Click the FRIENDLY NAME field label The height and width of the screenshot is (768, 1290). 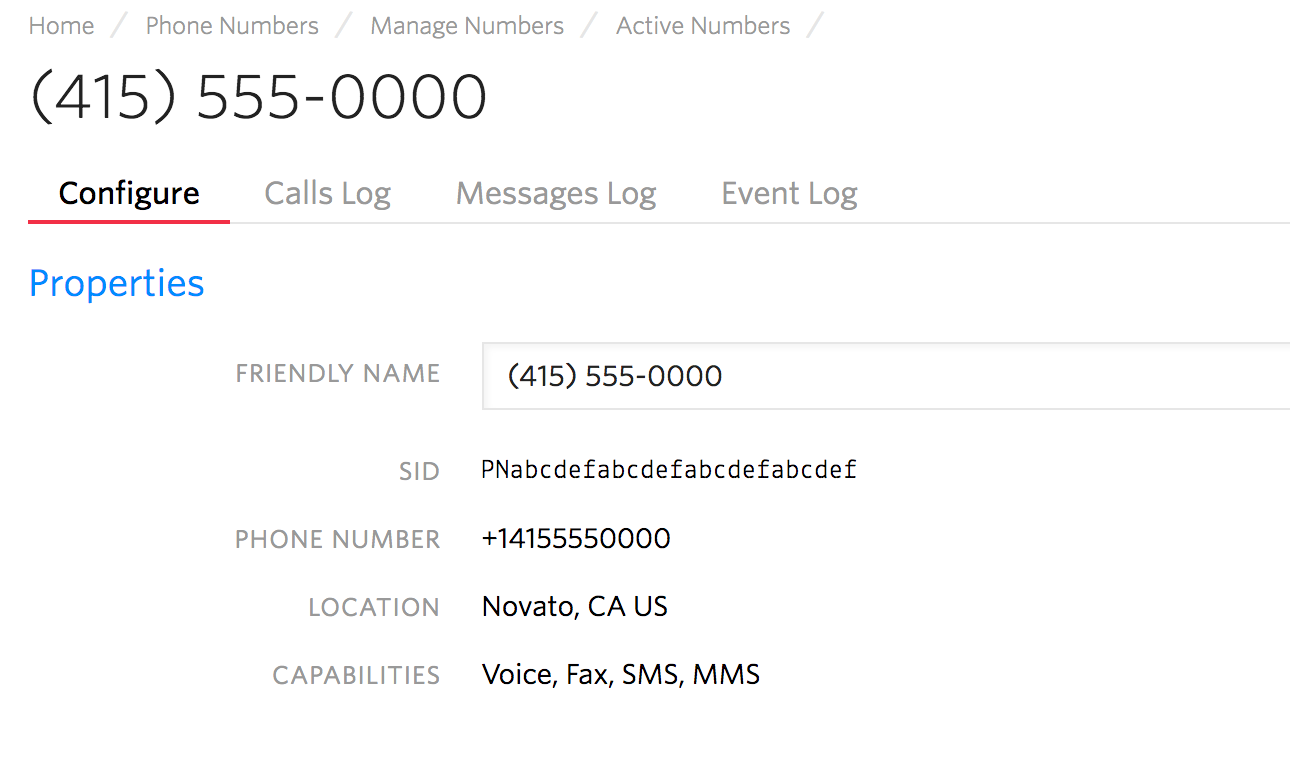click(338, 374)
